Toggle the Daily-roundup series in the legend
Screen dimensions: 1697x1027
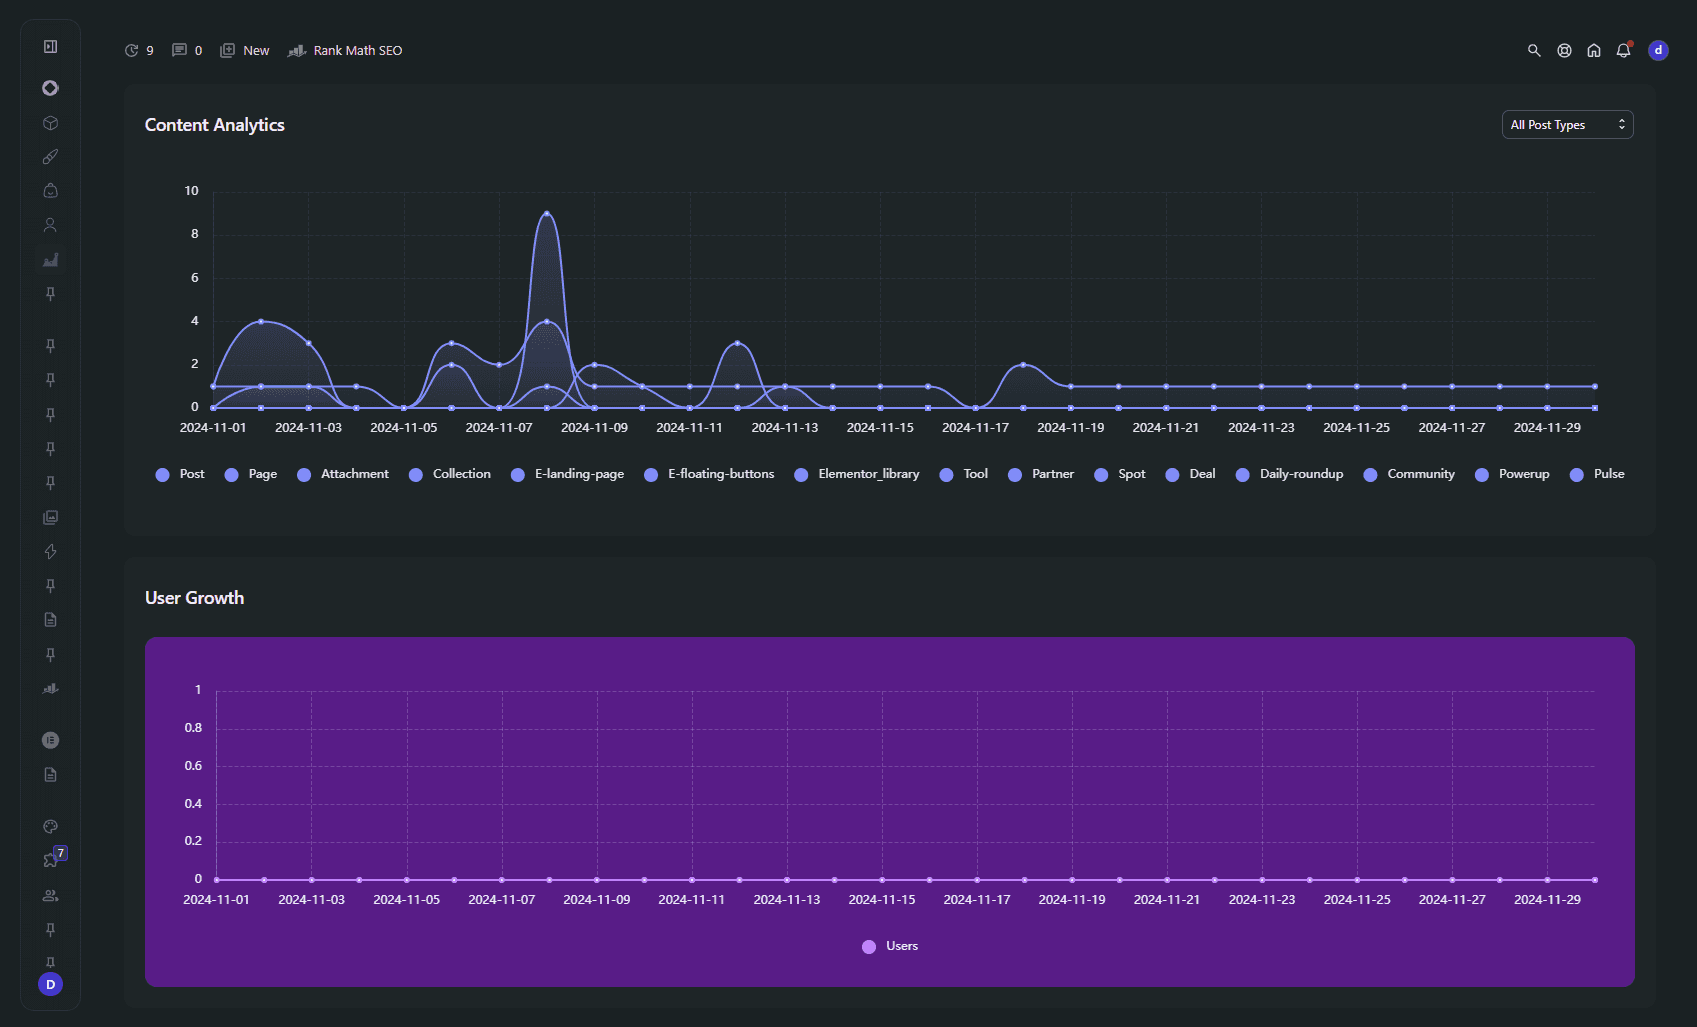pos(1290,474)
